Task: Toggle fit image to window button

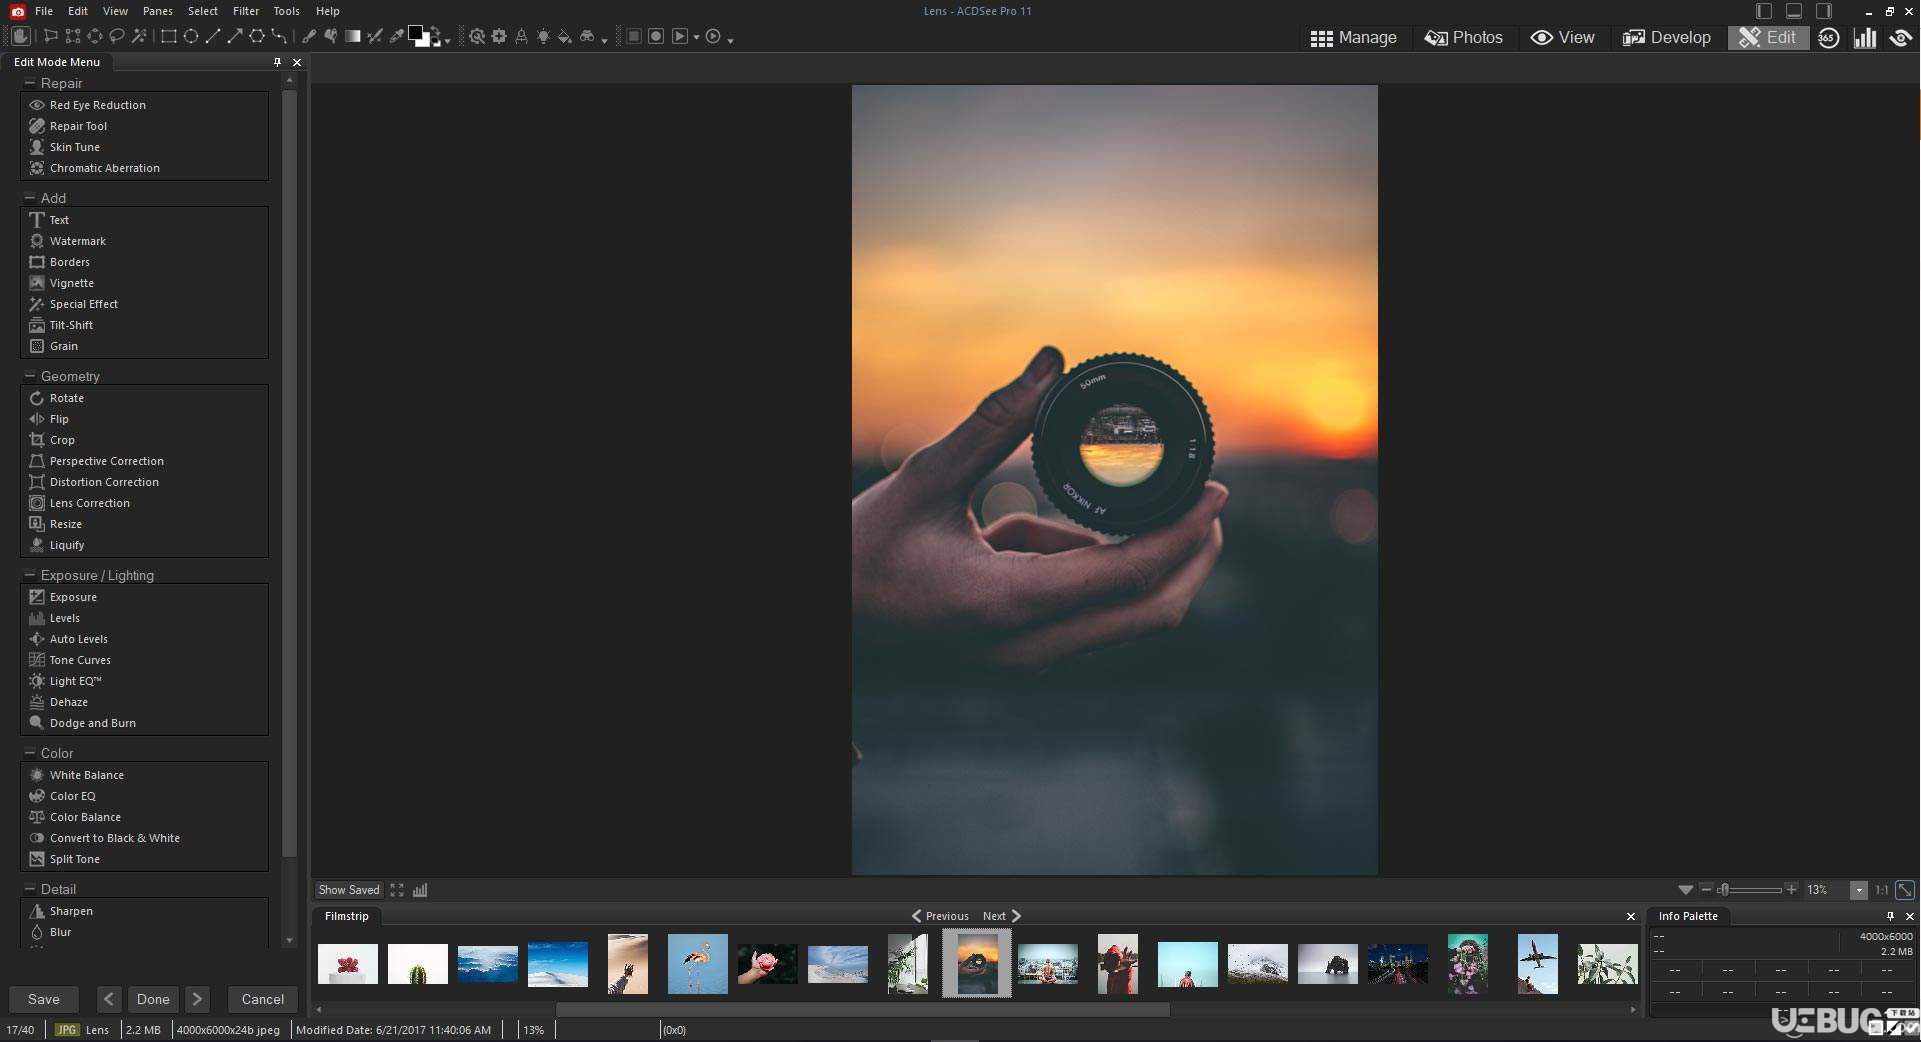Action: 1905,890
